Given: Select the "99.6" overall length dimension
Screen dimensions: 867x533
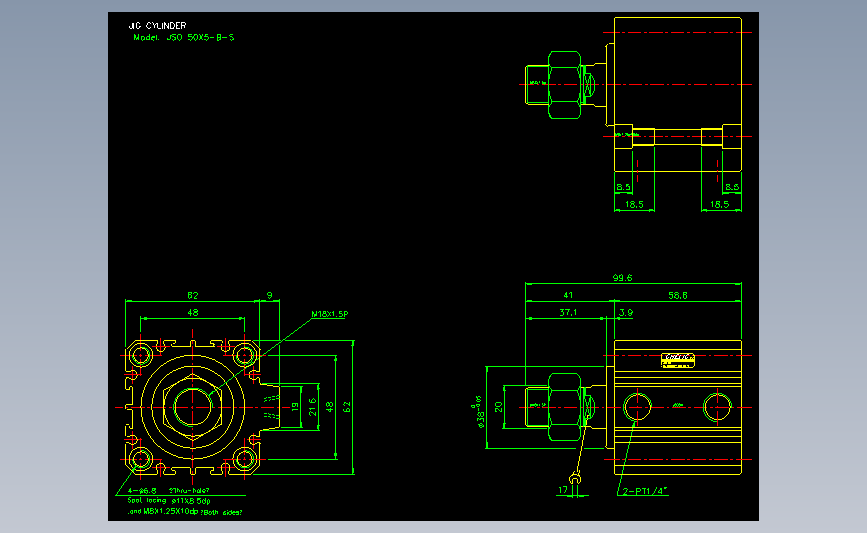Looking at the screenshot, I should 622,278.
